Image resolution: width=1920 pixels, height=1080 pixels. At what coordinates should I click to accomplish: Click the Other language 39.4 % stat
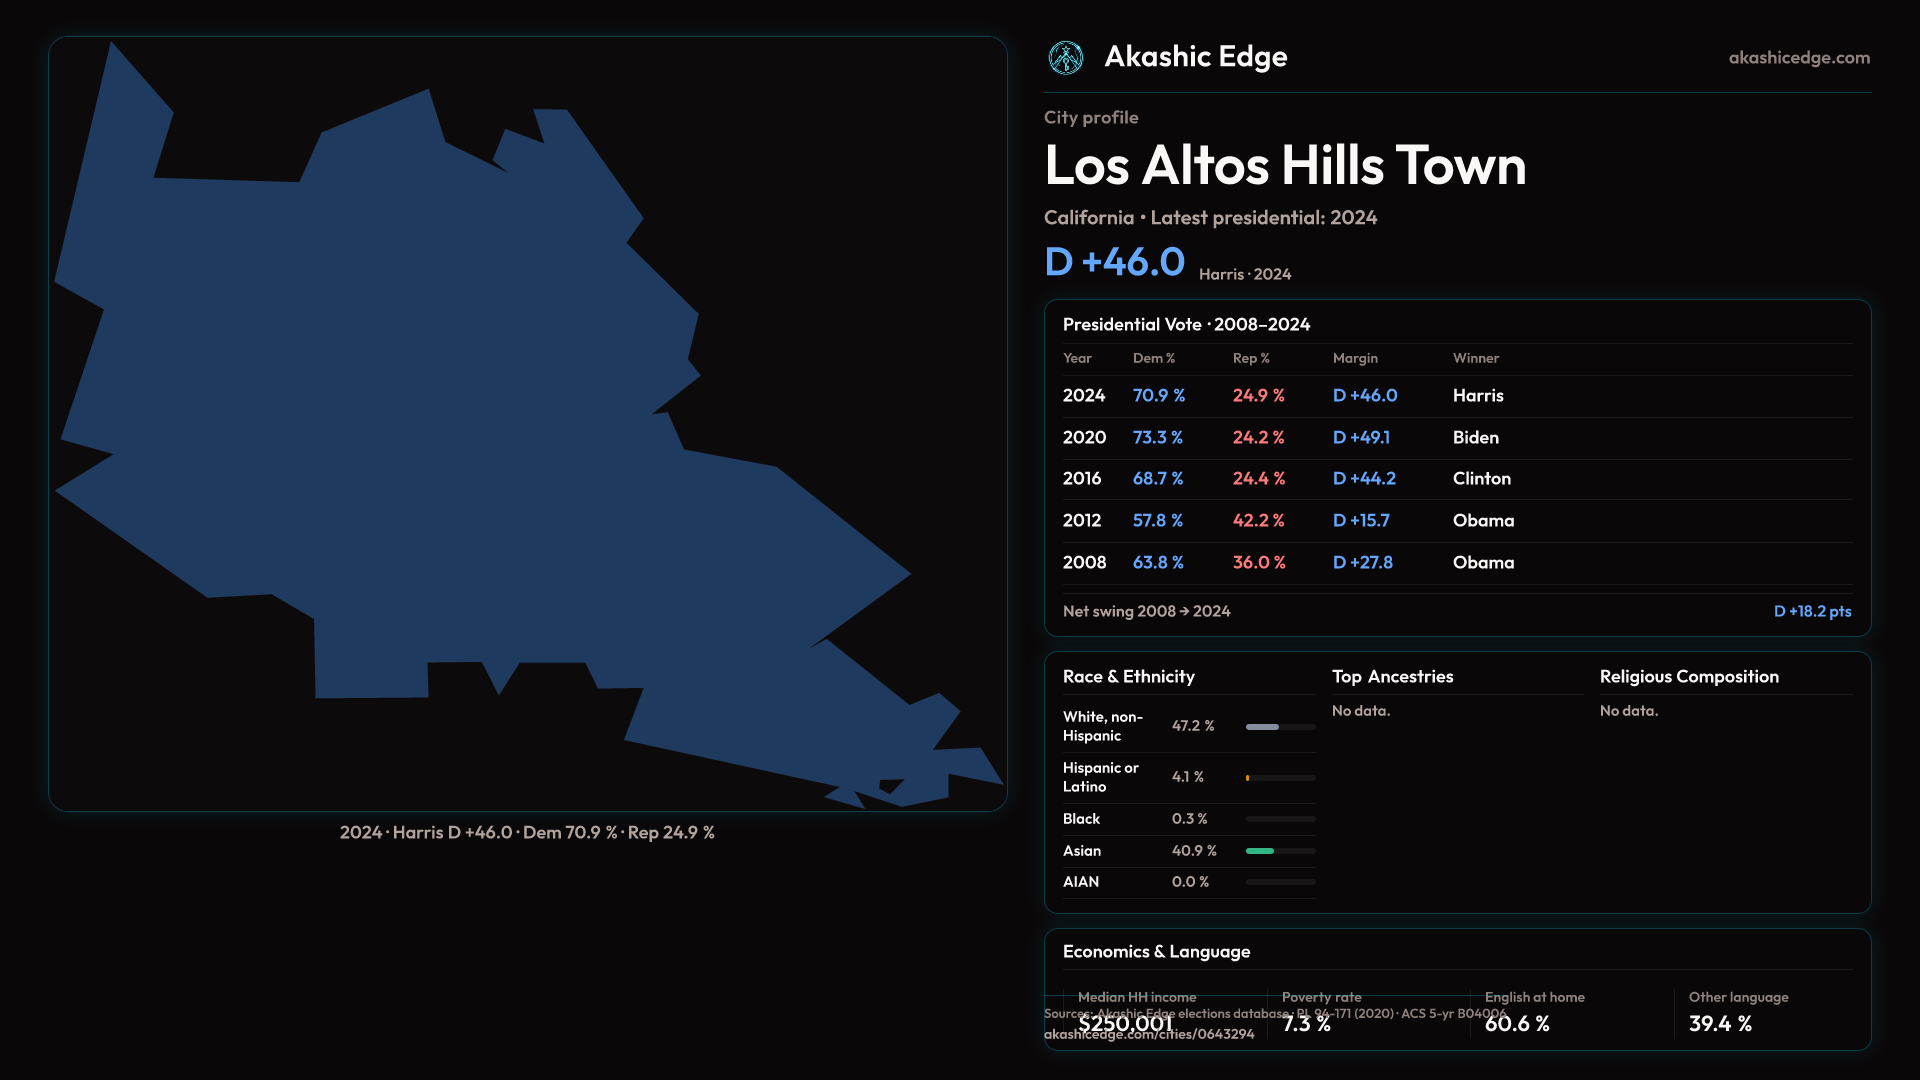click(x=1720, y=1024)
